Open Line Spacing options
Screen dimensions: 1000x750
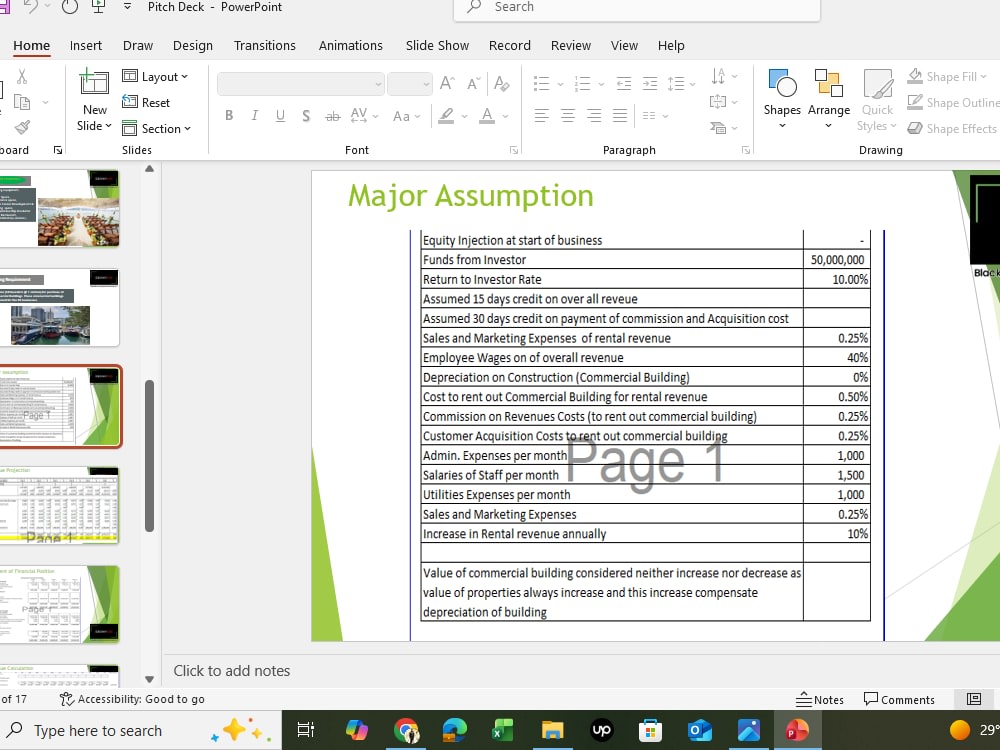681,83
